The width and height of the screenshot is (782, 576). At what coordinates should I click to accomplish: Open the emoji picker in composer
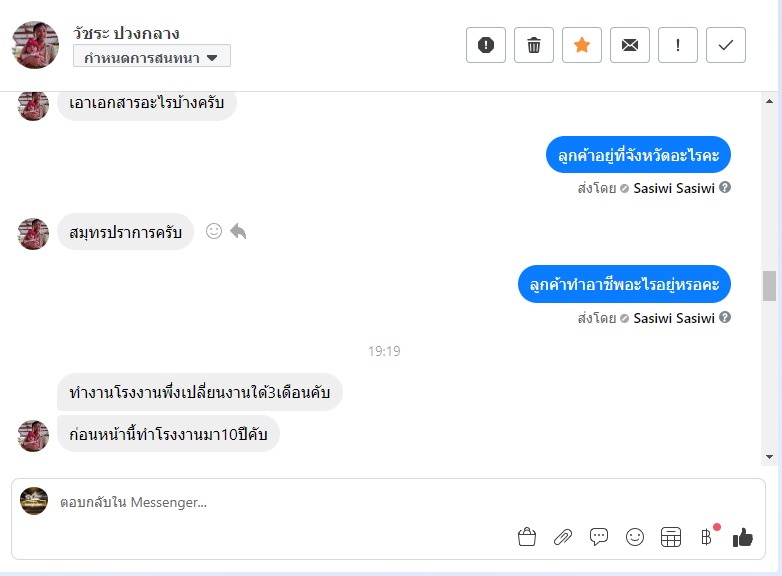click(635, 537)
